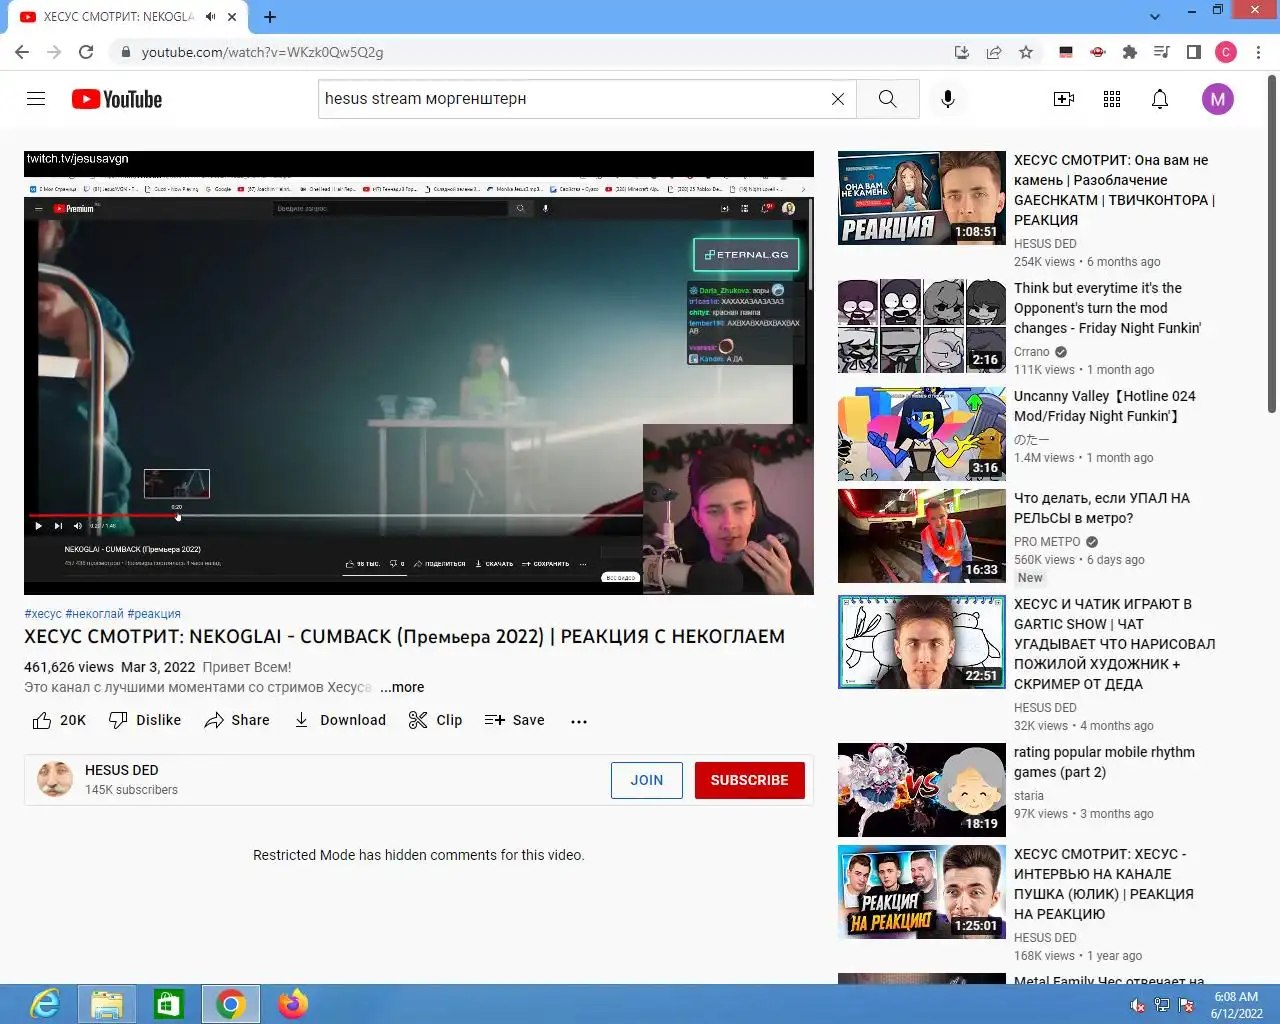The image size is (1280, 1024).
Task: Like the video (20K)
Action: (x=59, y=720)
